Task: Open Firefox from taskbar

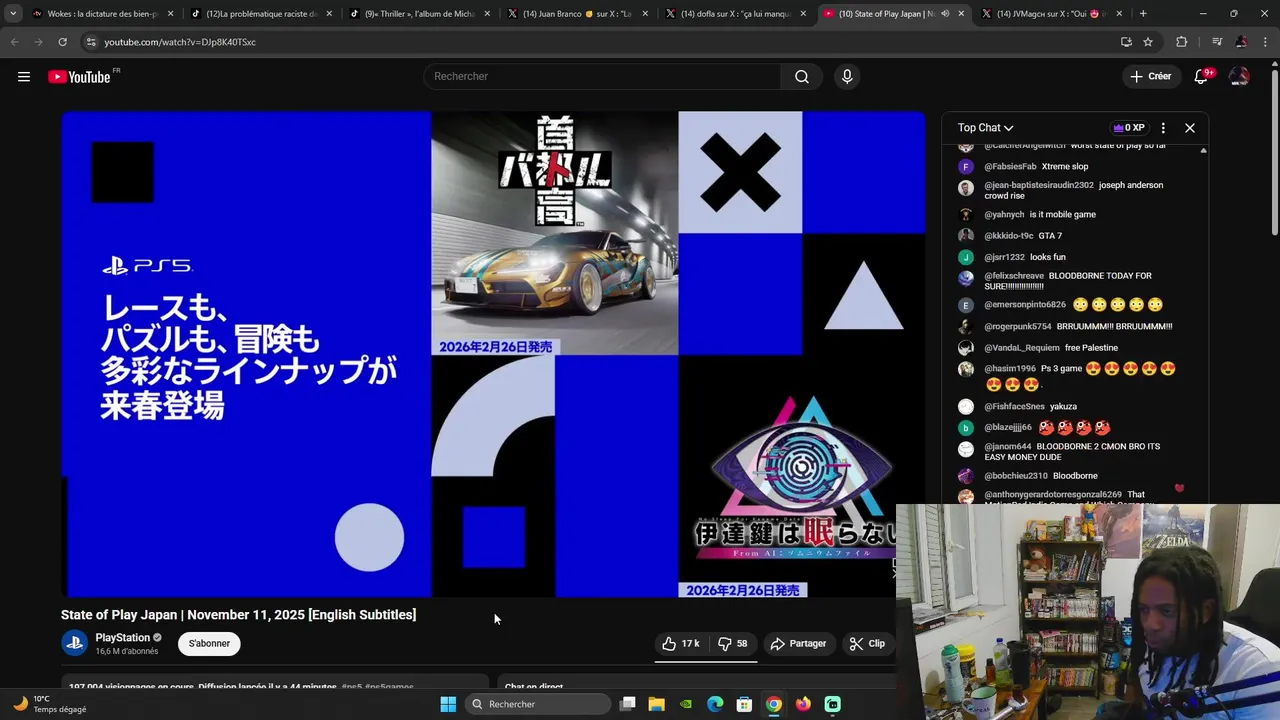Action: [803, 704]
